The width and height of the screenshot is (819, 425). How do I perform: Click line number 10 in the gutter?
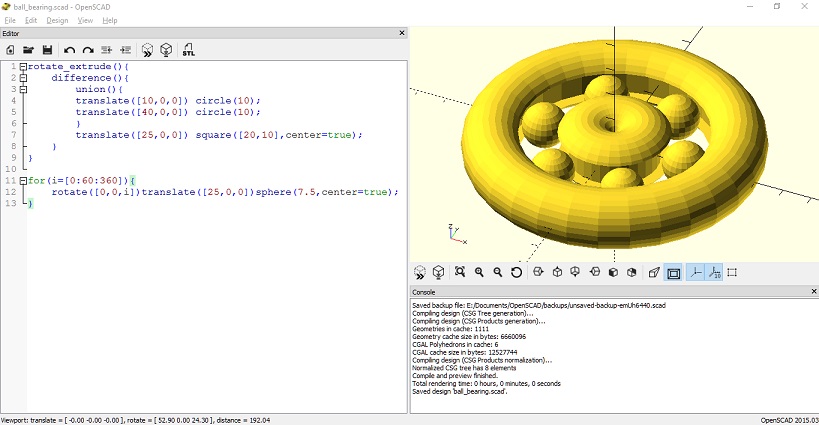10,169
